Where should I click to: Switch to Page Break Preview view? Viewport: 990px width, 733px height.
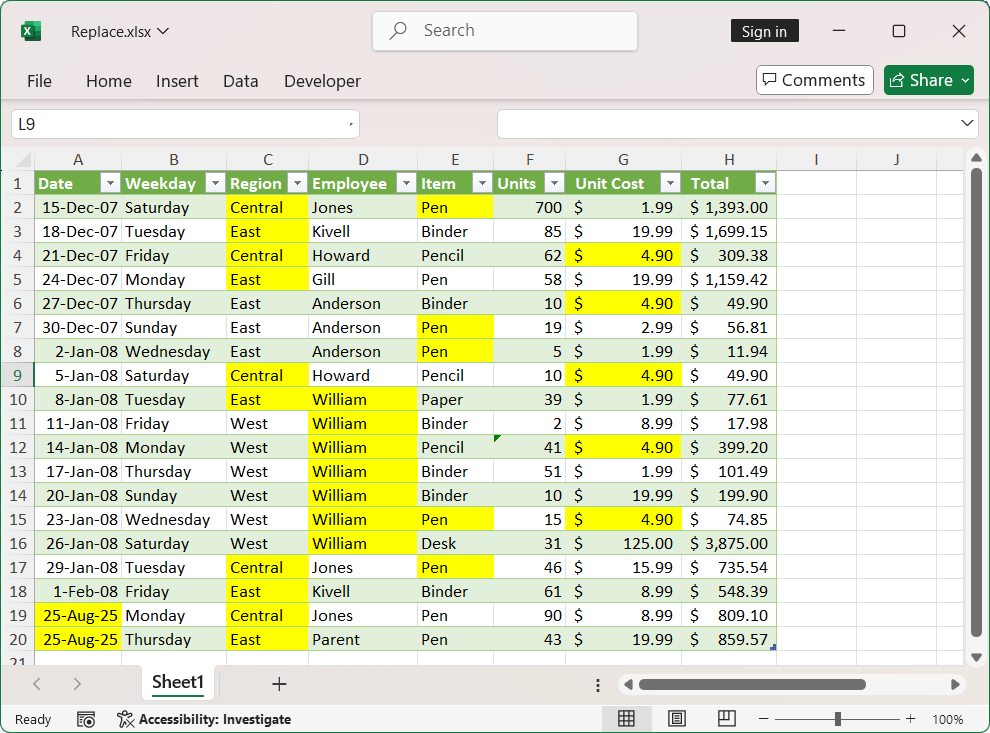(x=727, y=719)
